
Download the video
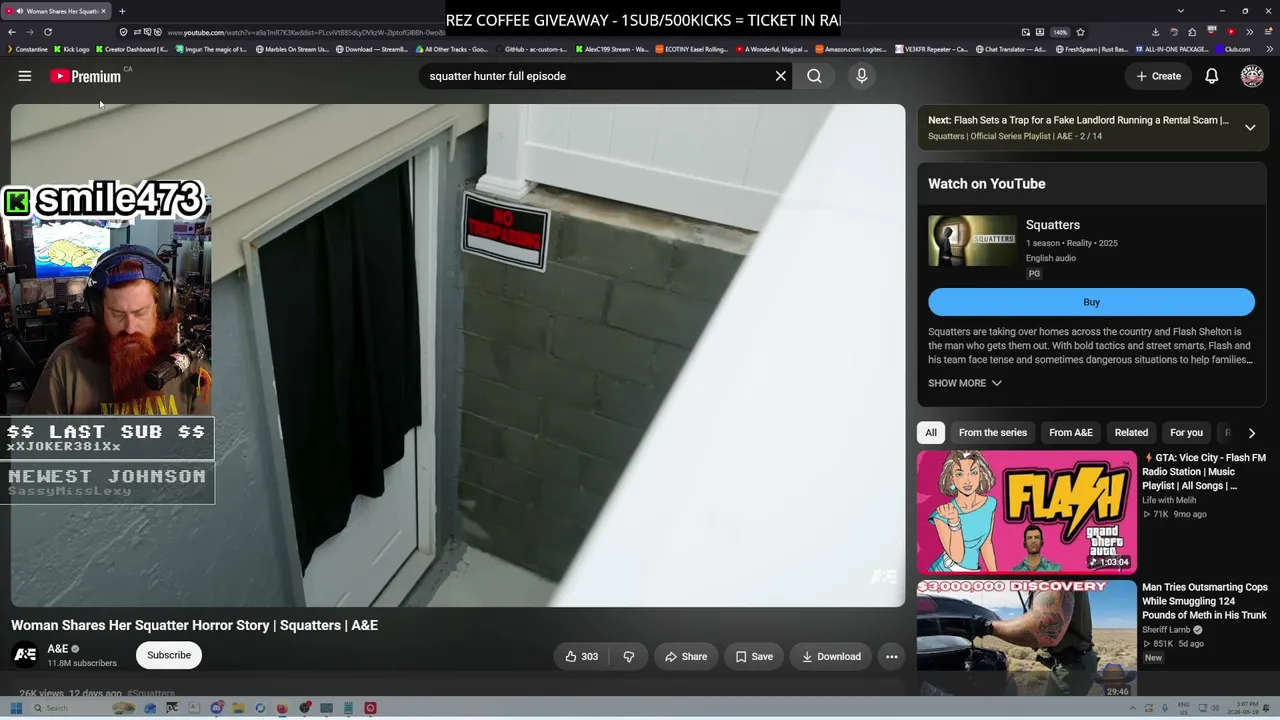coord(831,657)
